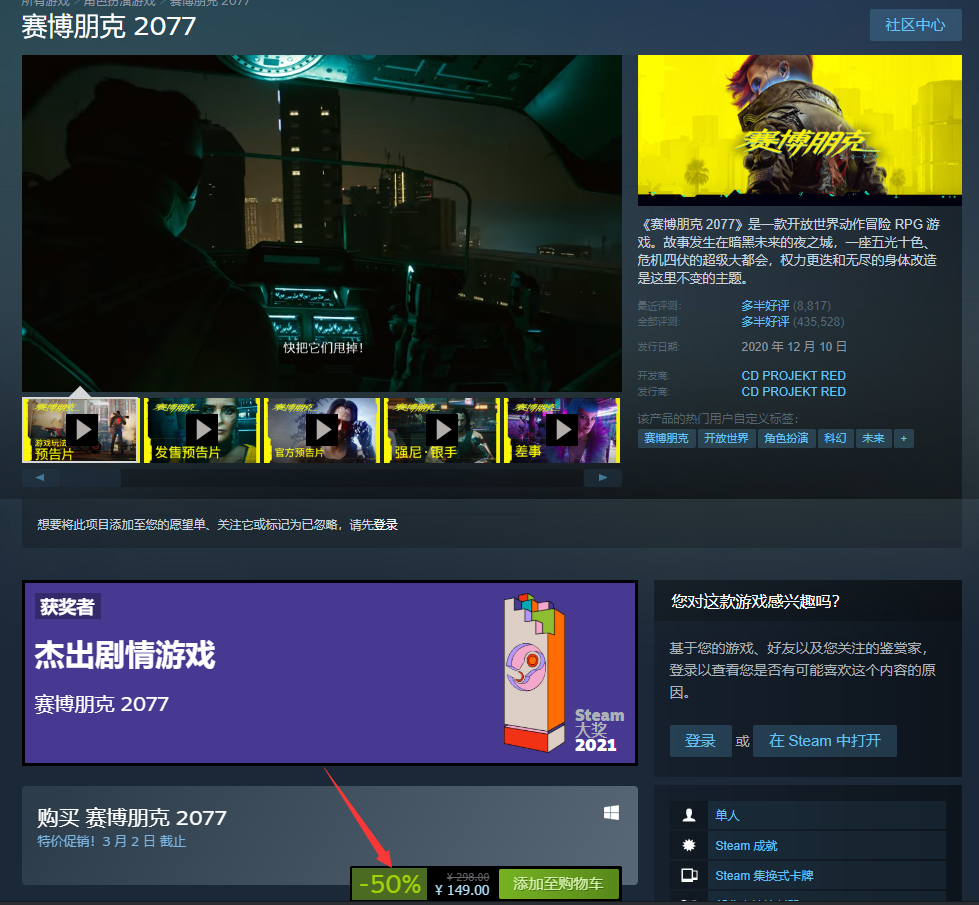
Task: Click the single-player (单人) person icon
Action: point(688,815)
